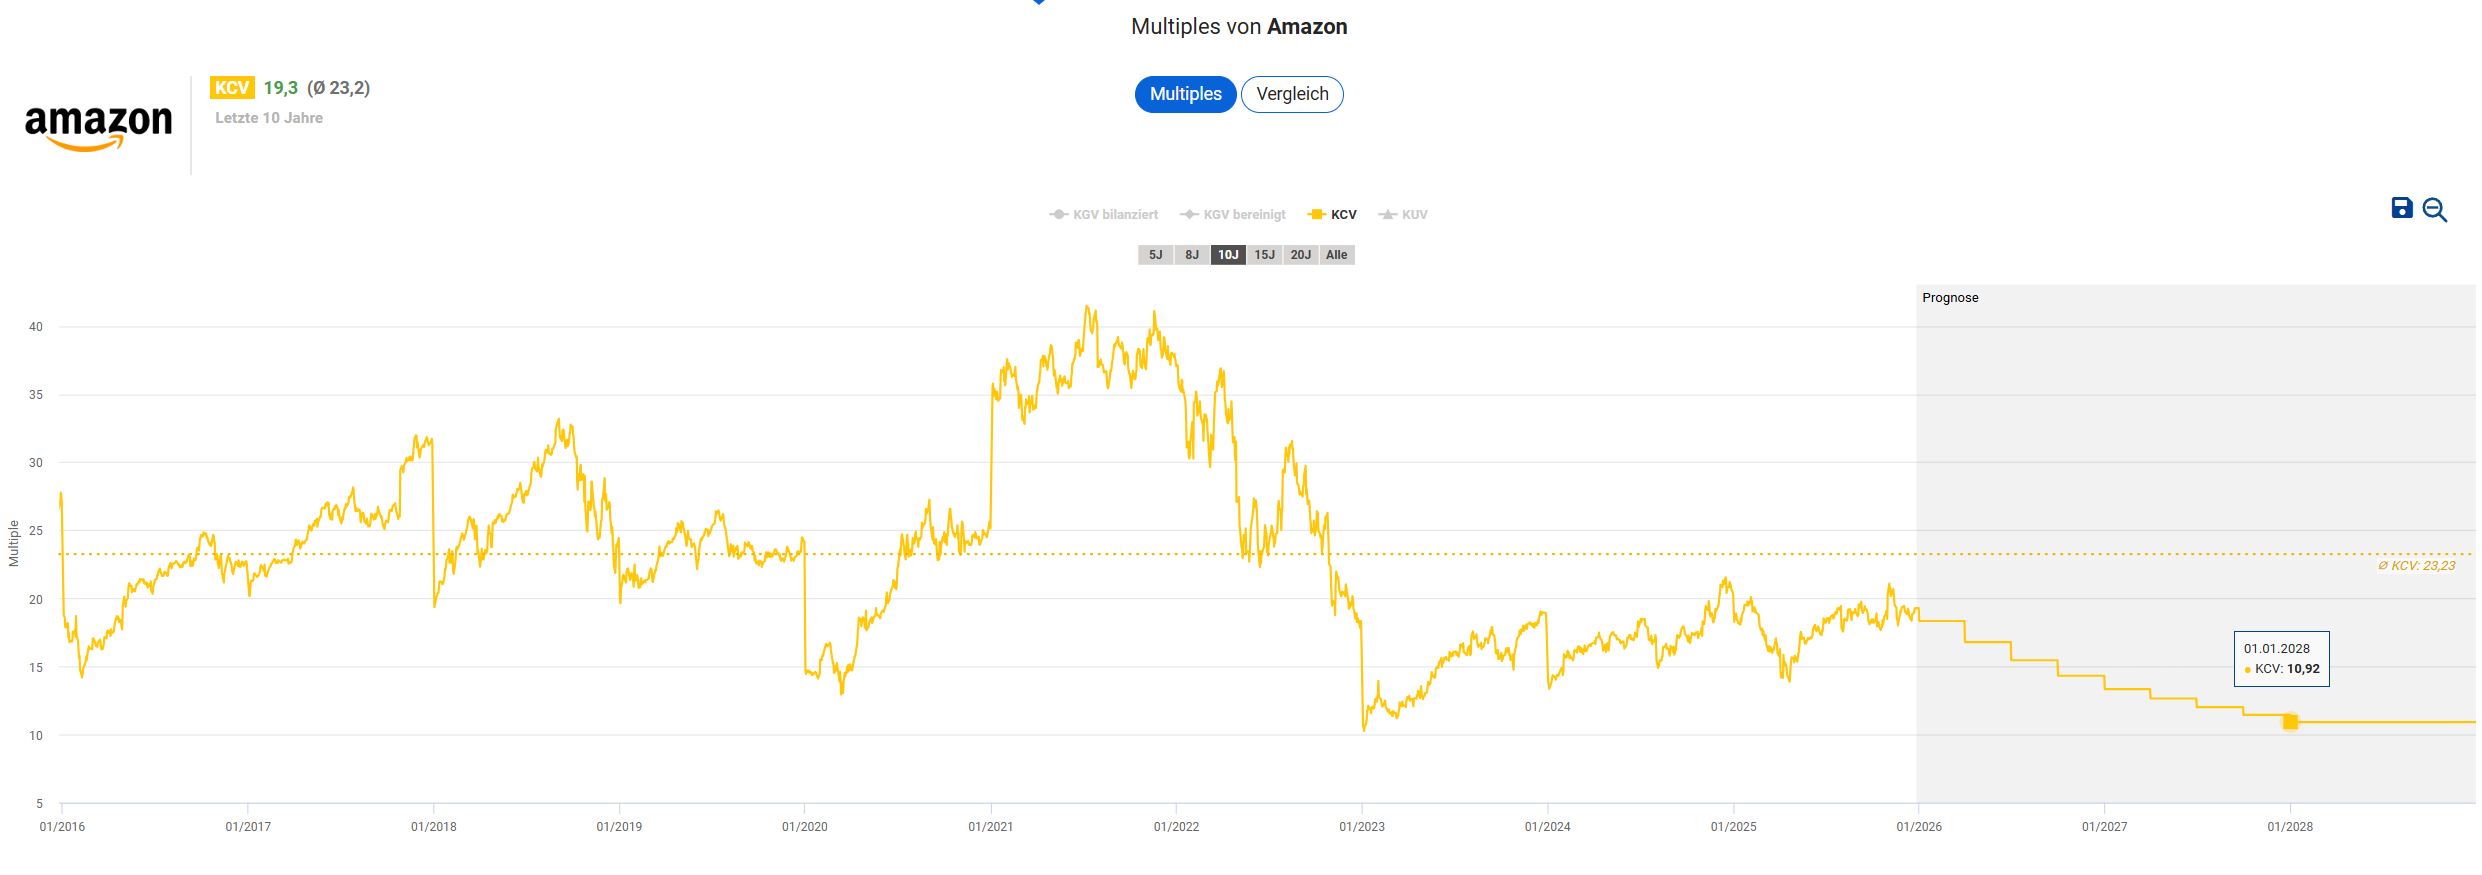Select the 15J time range

[1264, 255]
